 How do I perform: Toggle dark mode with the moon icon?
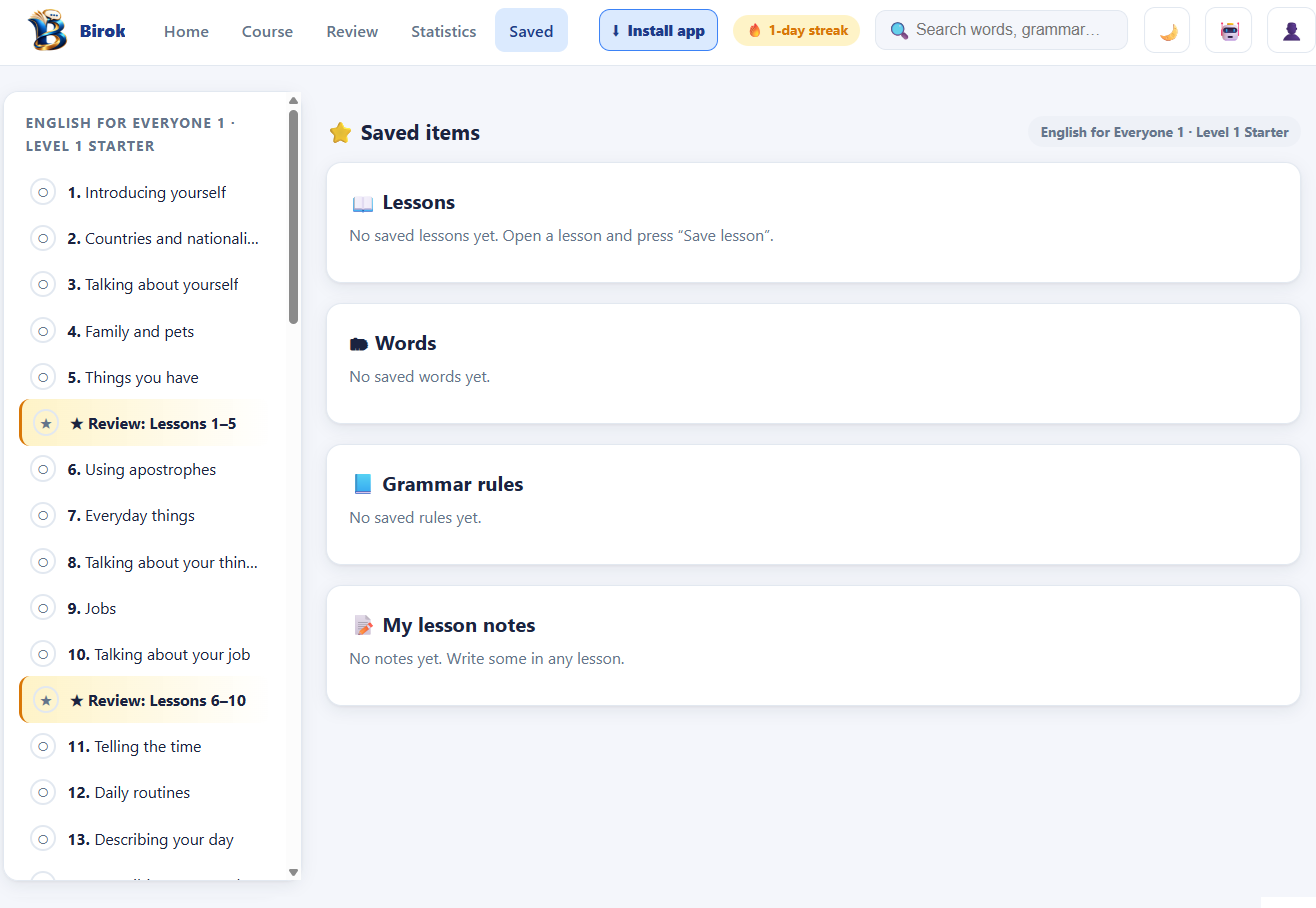(1167, 31)
